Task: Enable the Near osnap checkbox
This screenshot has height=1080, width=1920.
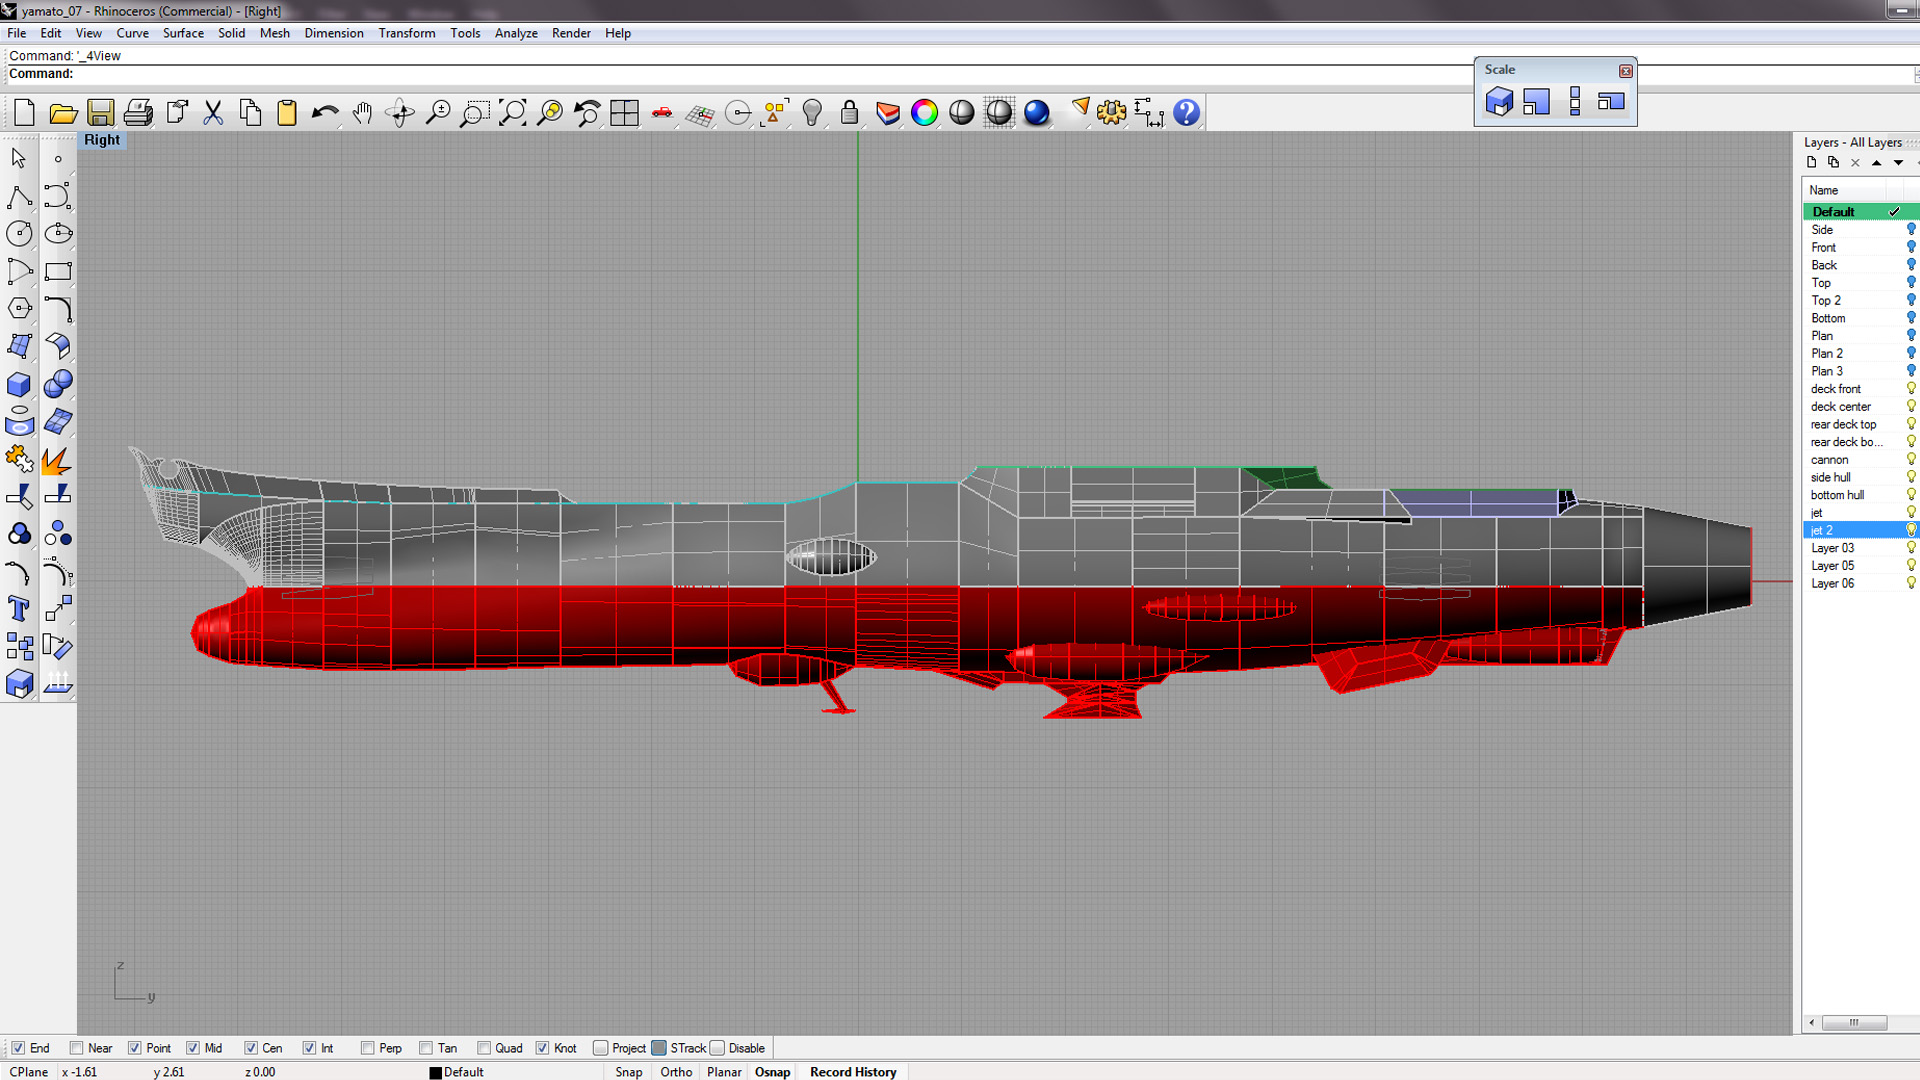Action: coord(76,1048)
